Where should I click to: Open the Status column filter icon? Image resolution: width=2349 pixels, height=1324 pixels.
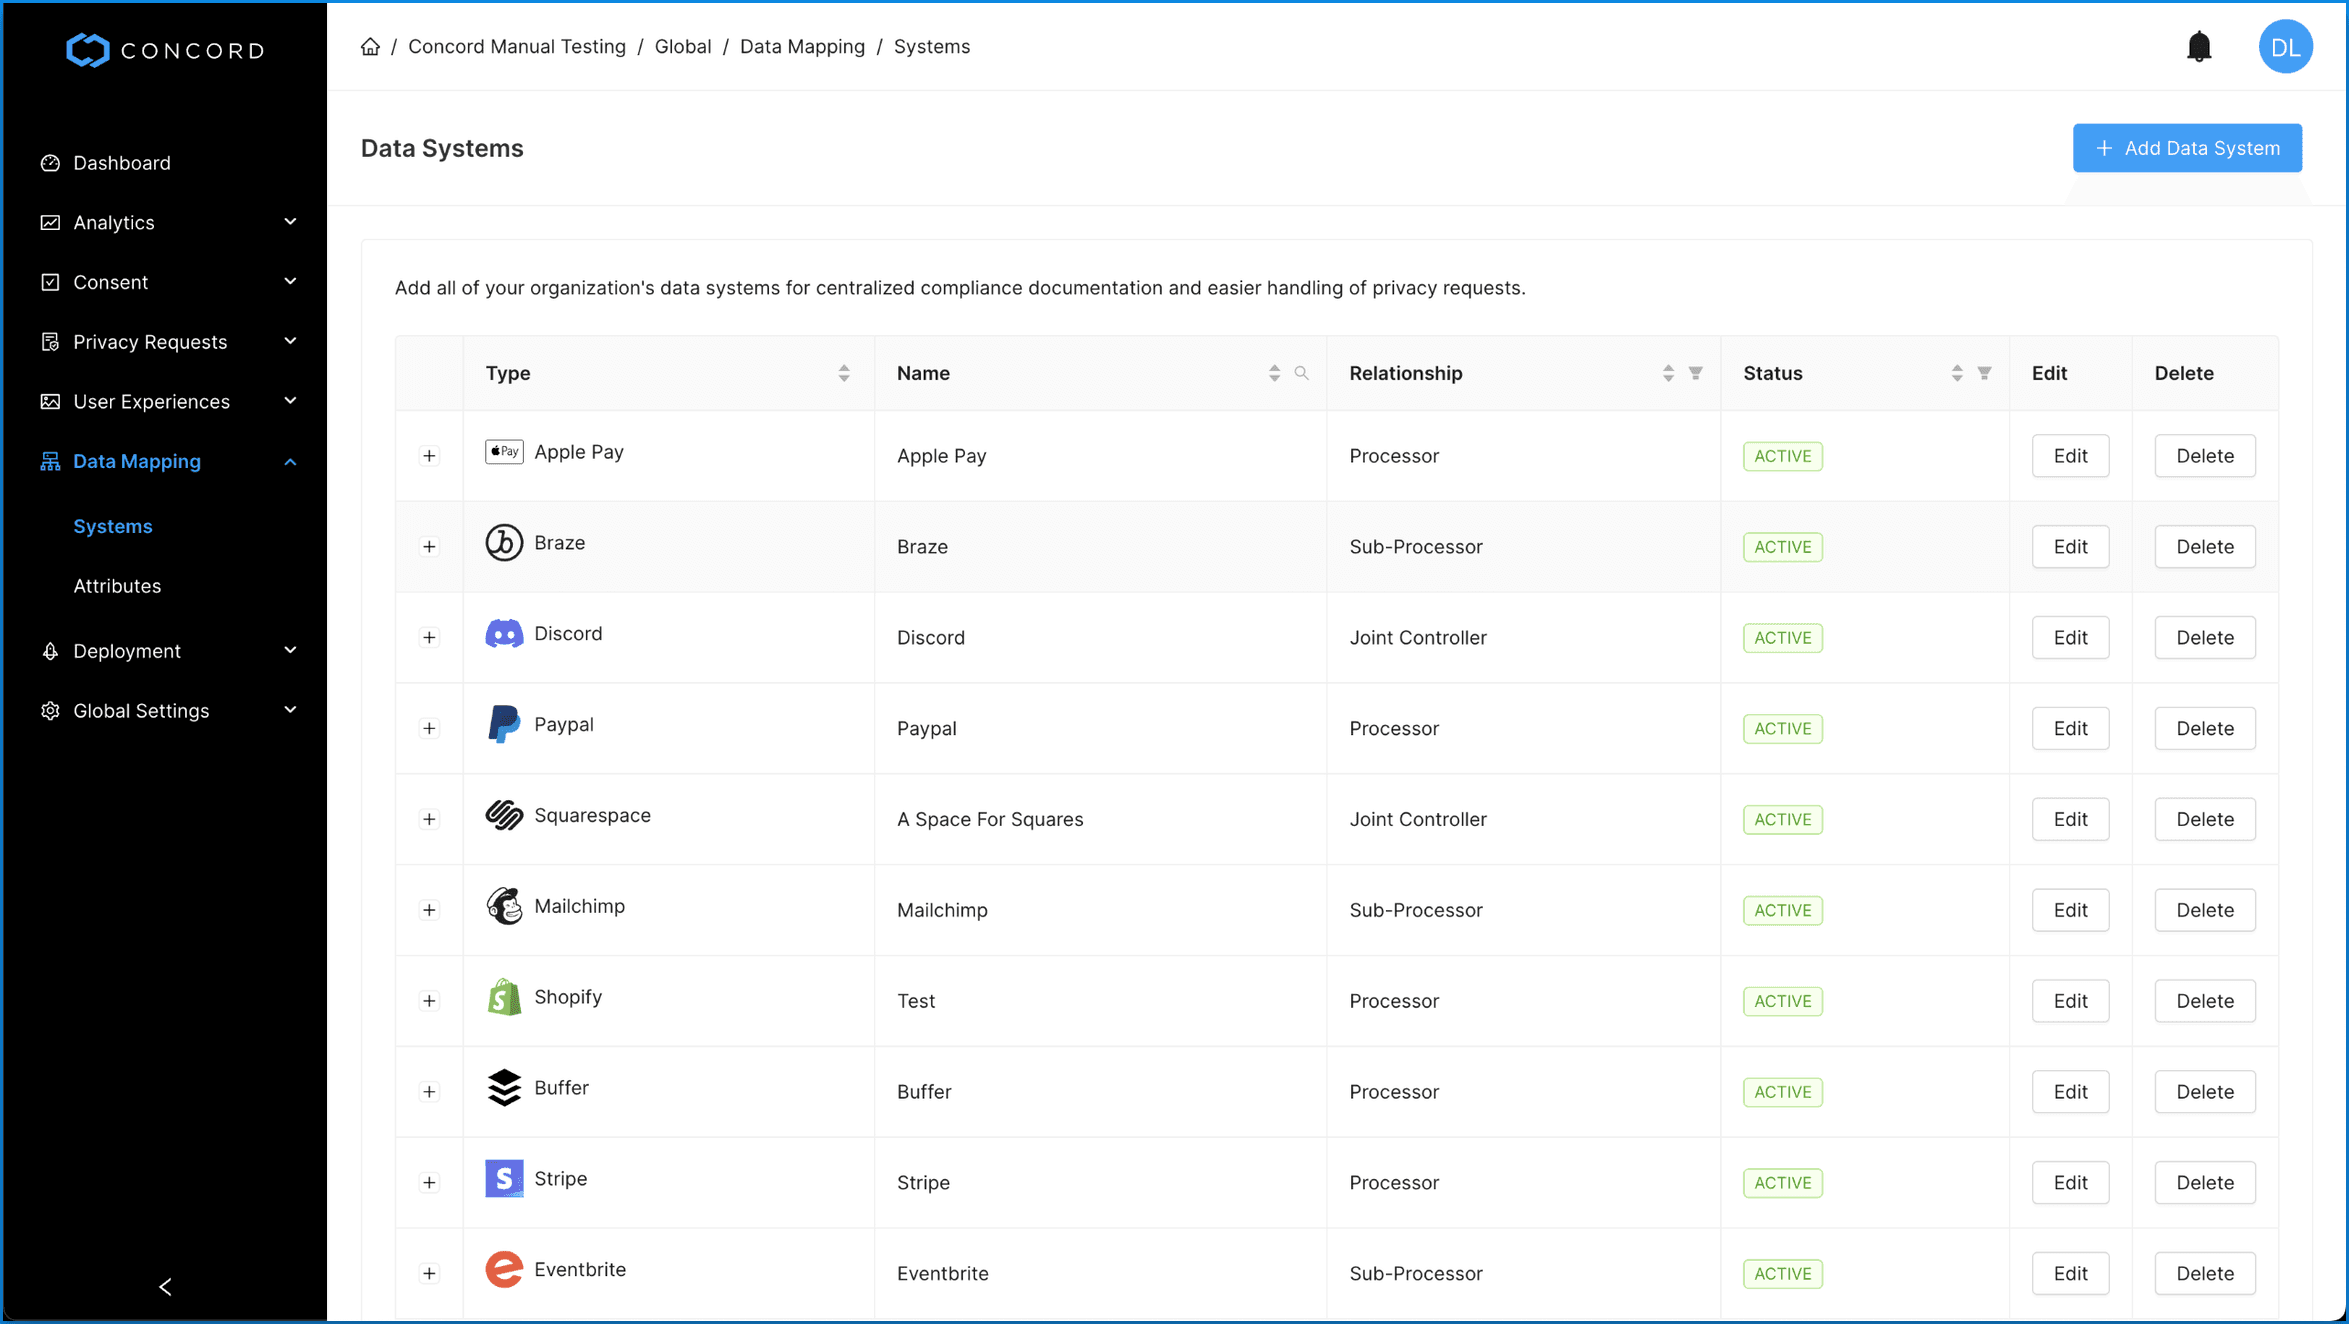click(x=1984, y=373)
